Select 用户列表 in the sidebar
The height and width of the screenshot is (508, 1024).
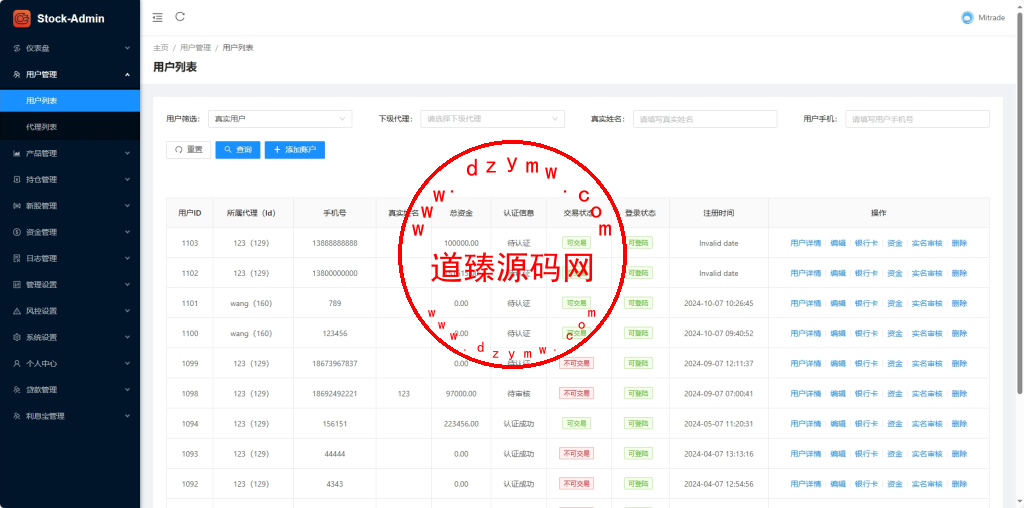[x=70, y=101]
